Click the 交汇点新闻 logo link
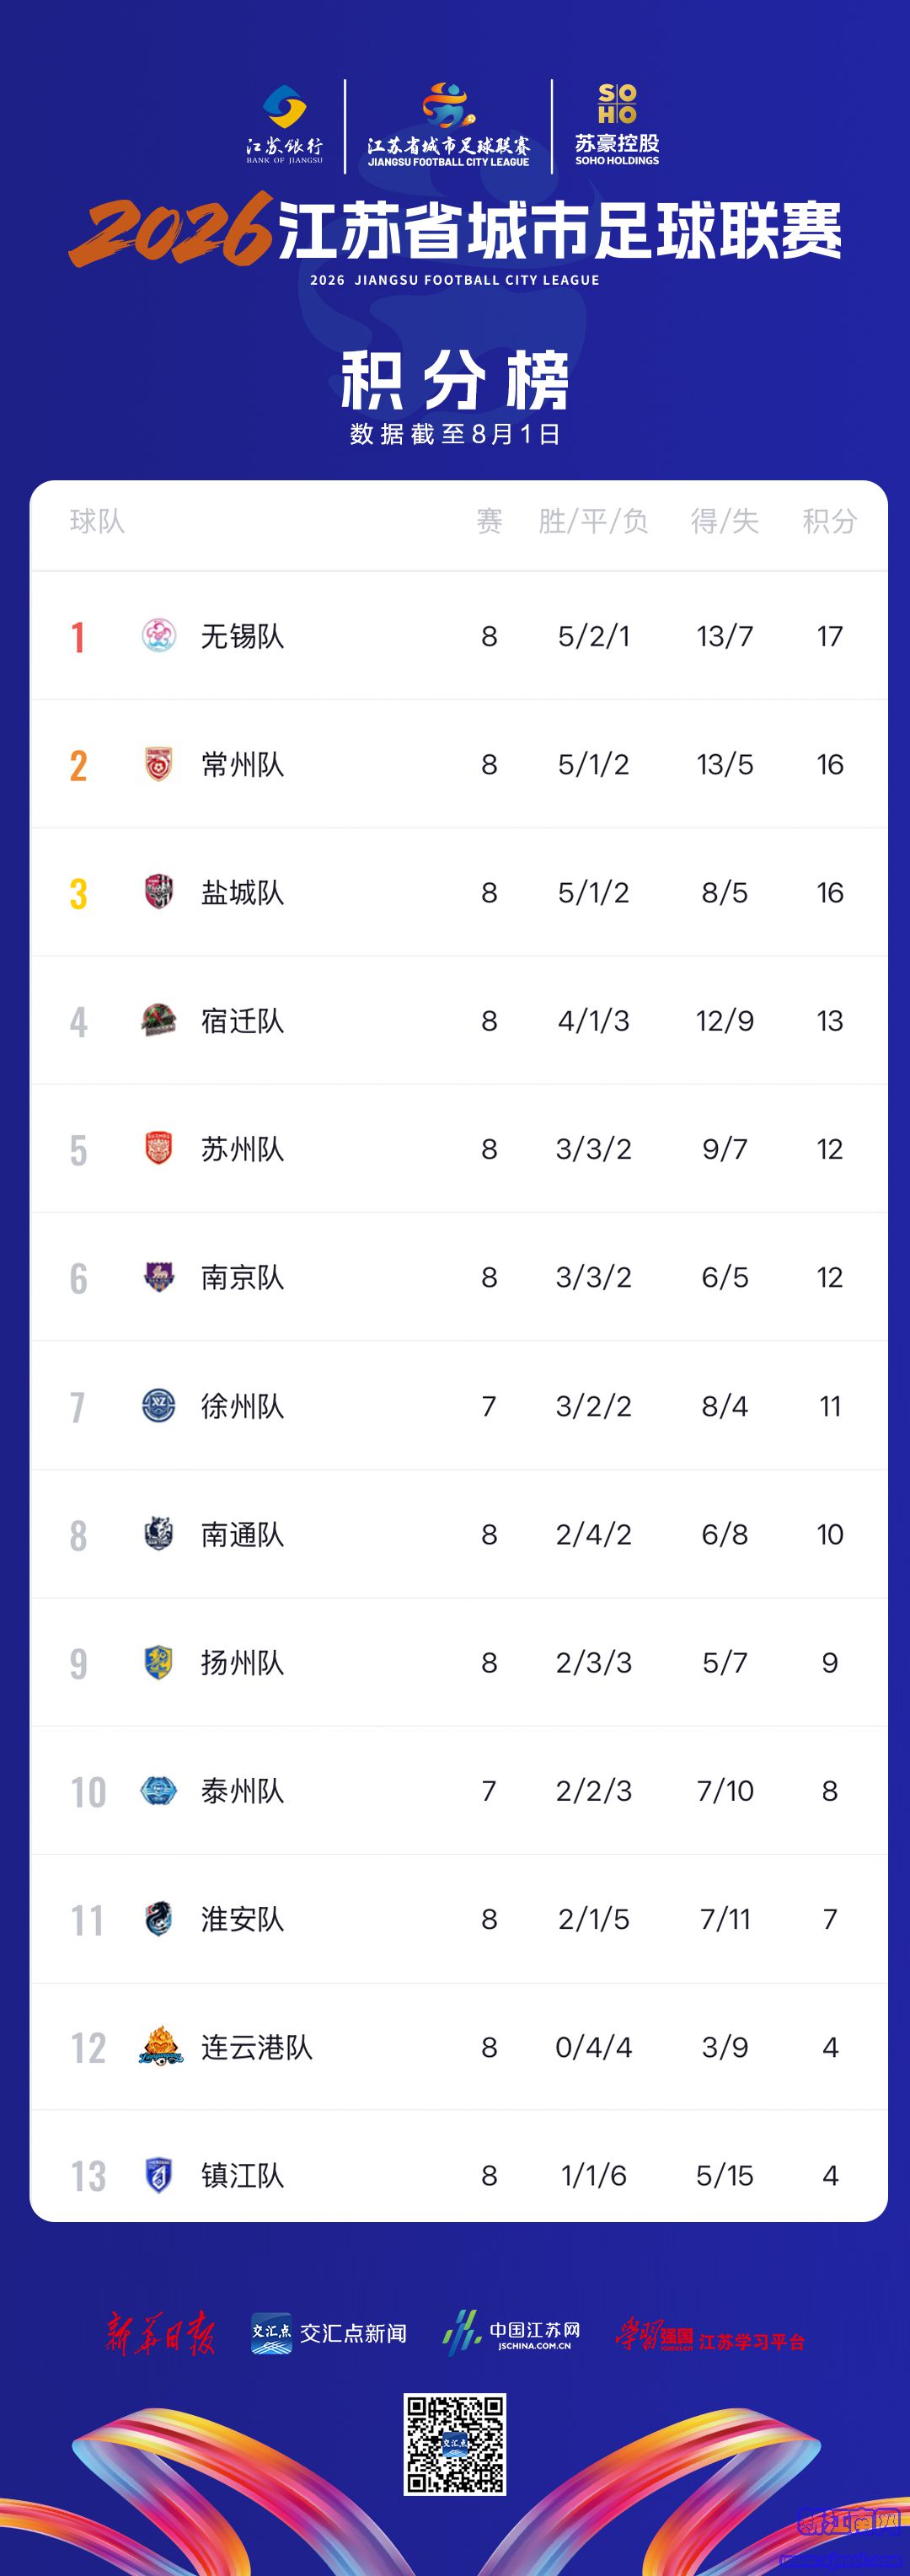910x2576 pixels. coord(329,2333)
